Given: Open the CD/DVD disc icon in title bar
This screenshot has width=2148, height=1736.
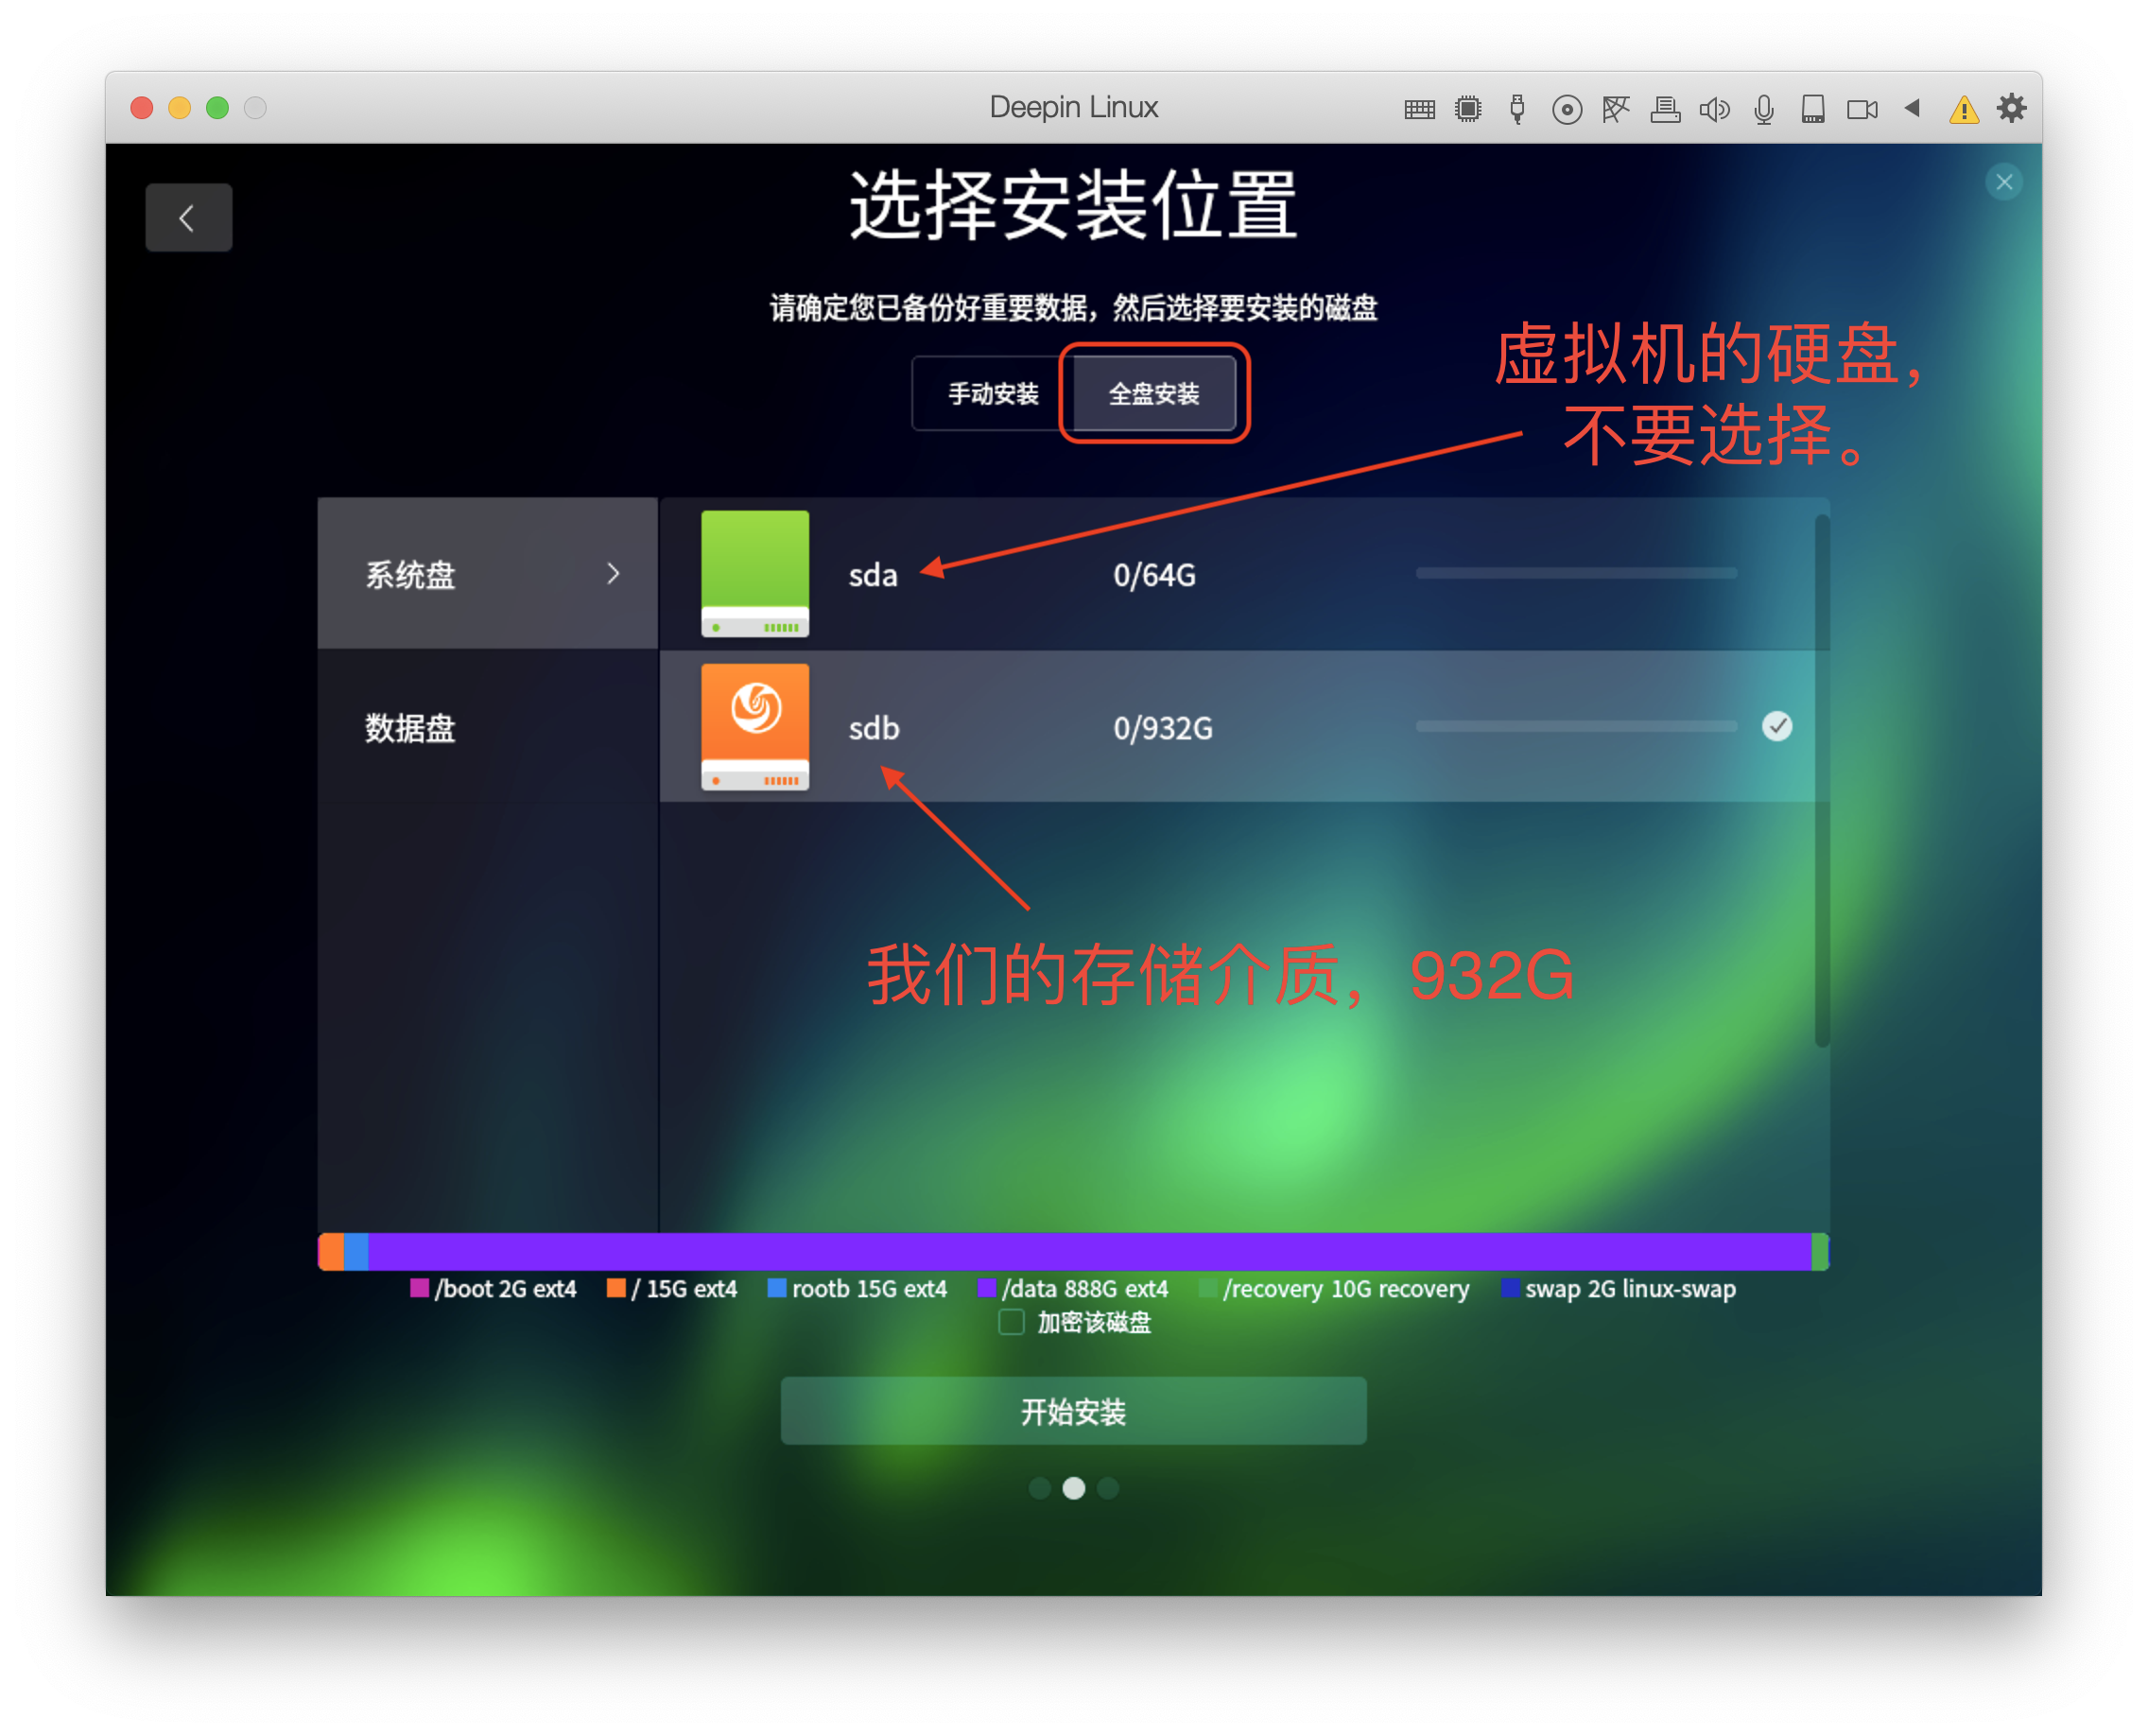Looking at the screenshot, I should tap(1567, 109).
